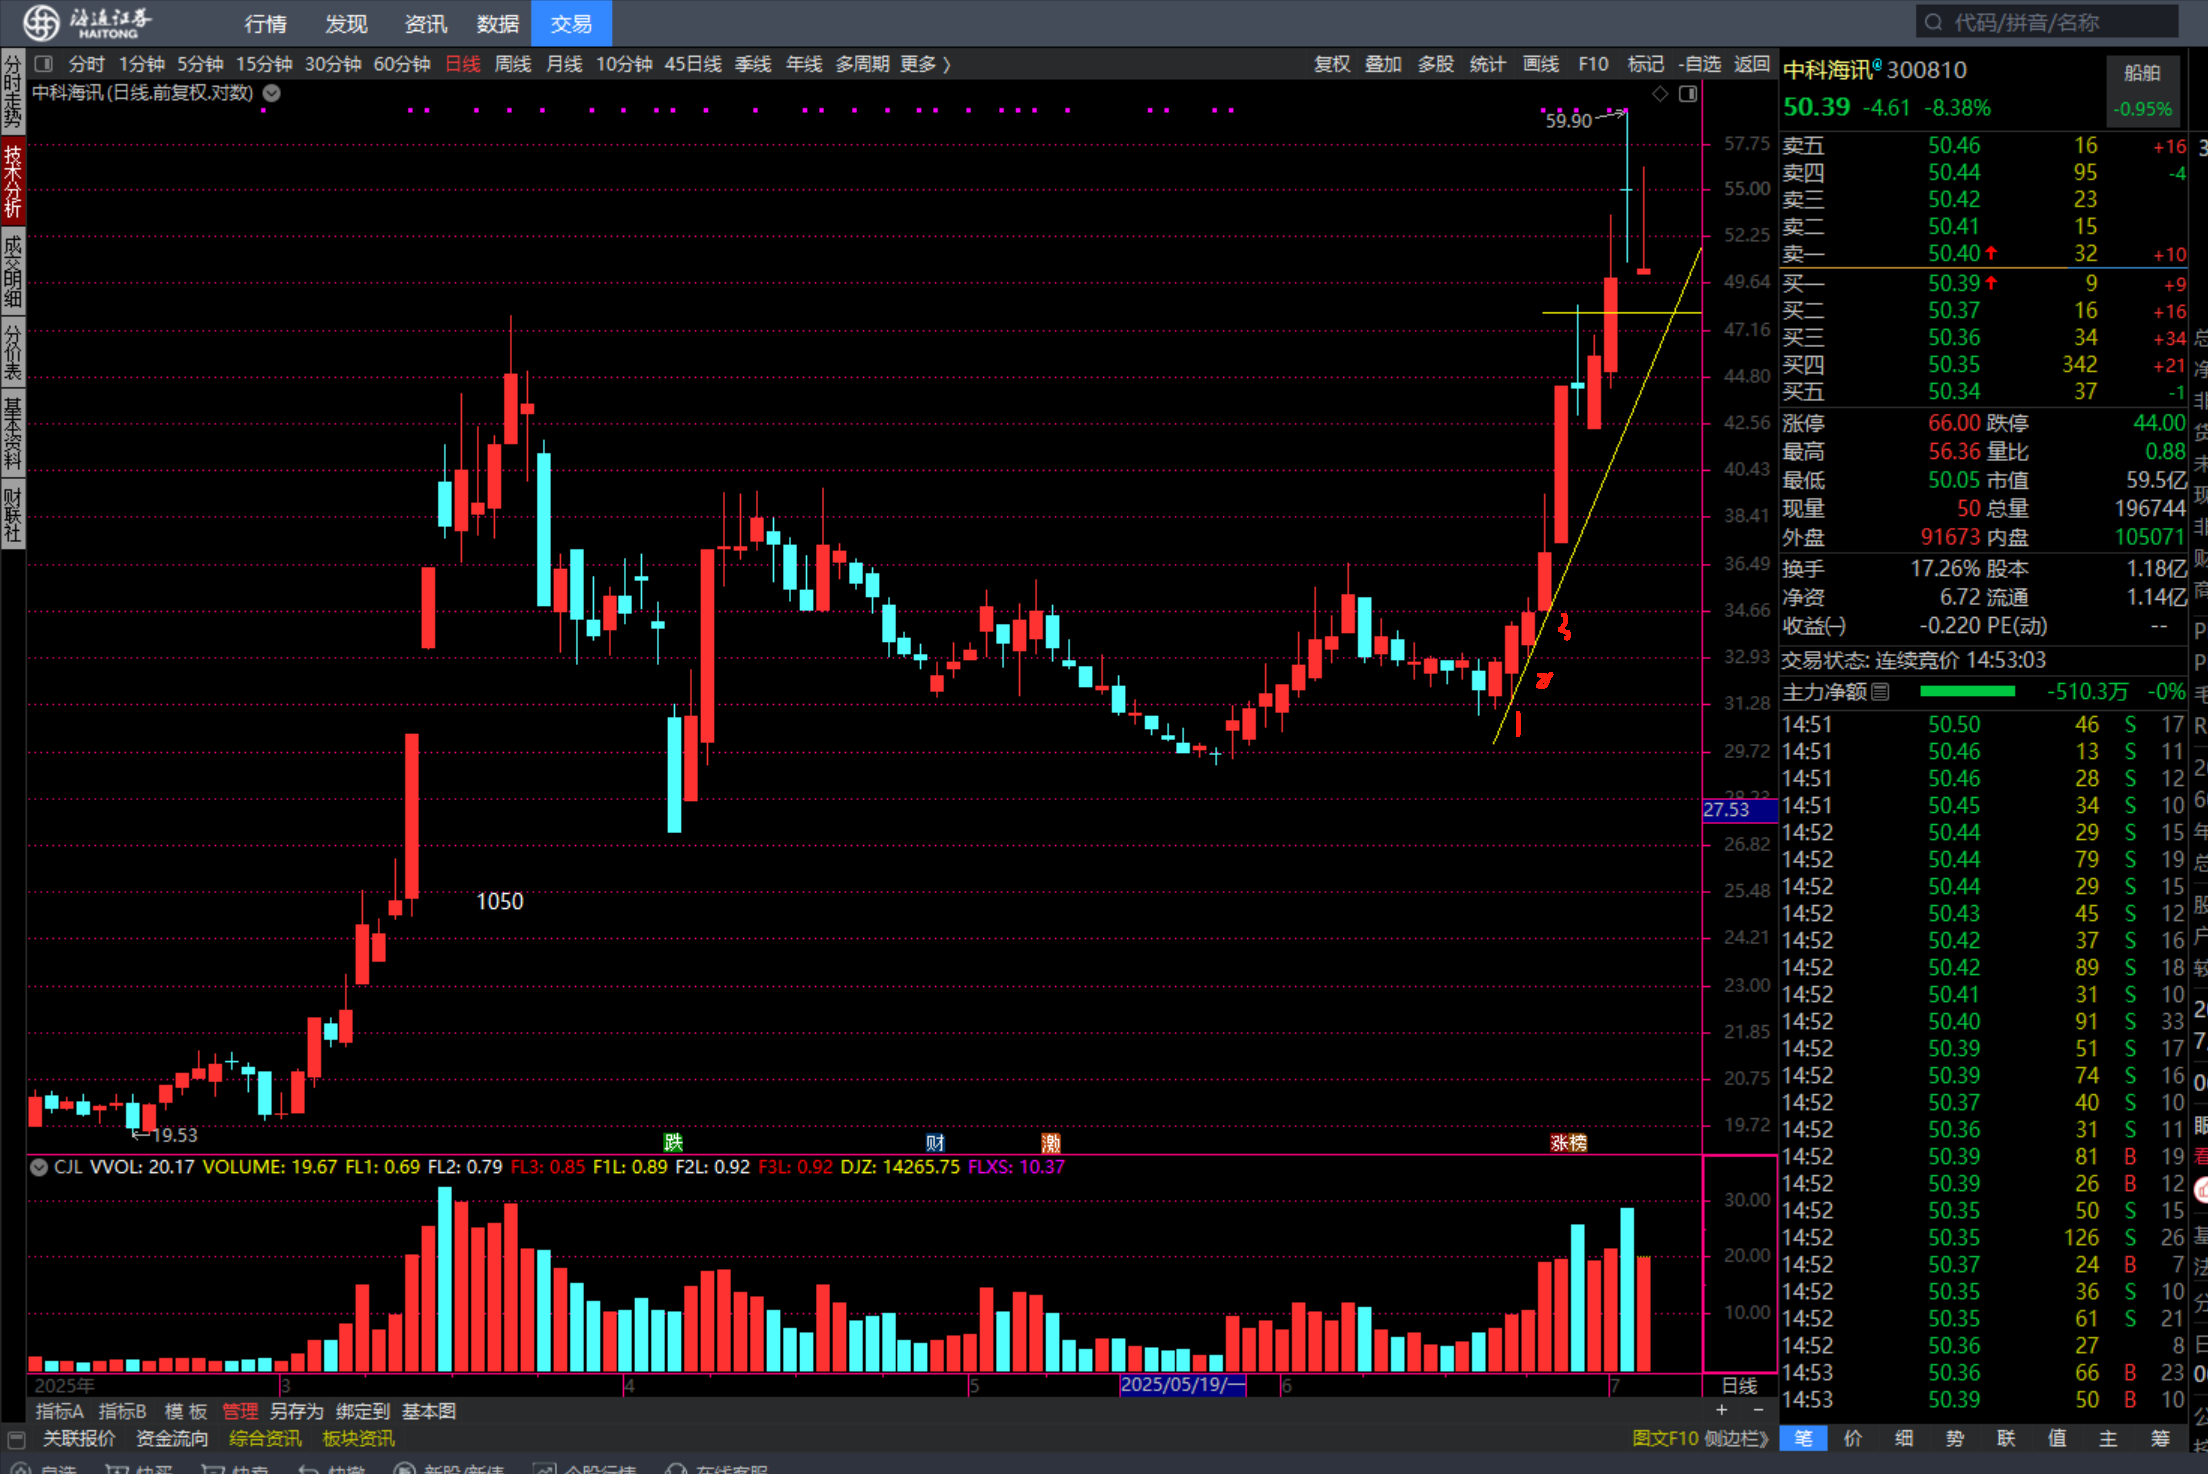
Task: Select the 笔 tab in quote panel
Action: click(x=1803, y=1438)
